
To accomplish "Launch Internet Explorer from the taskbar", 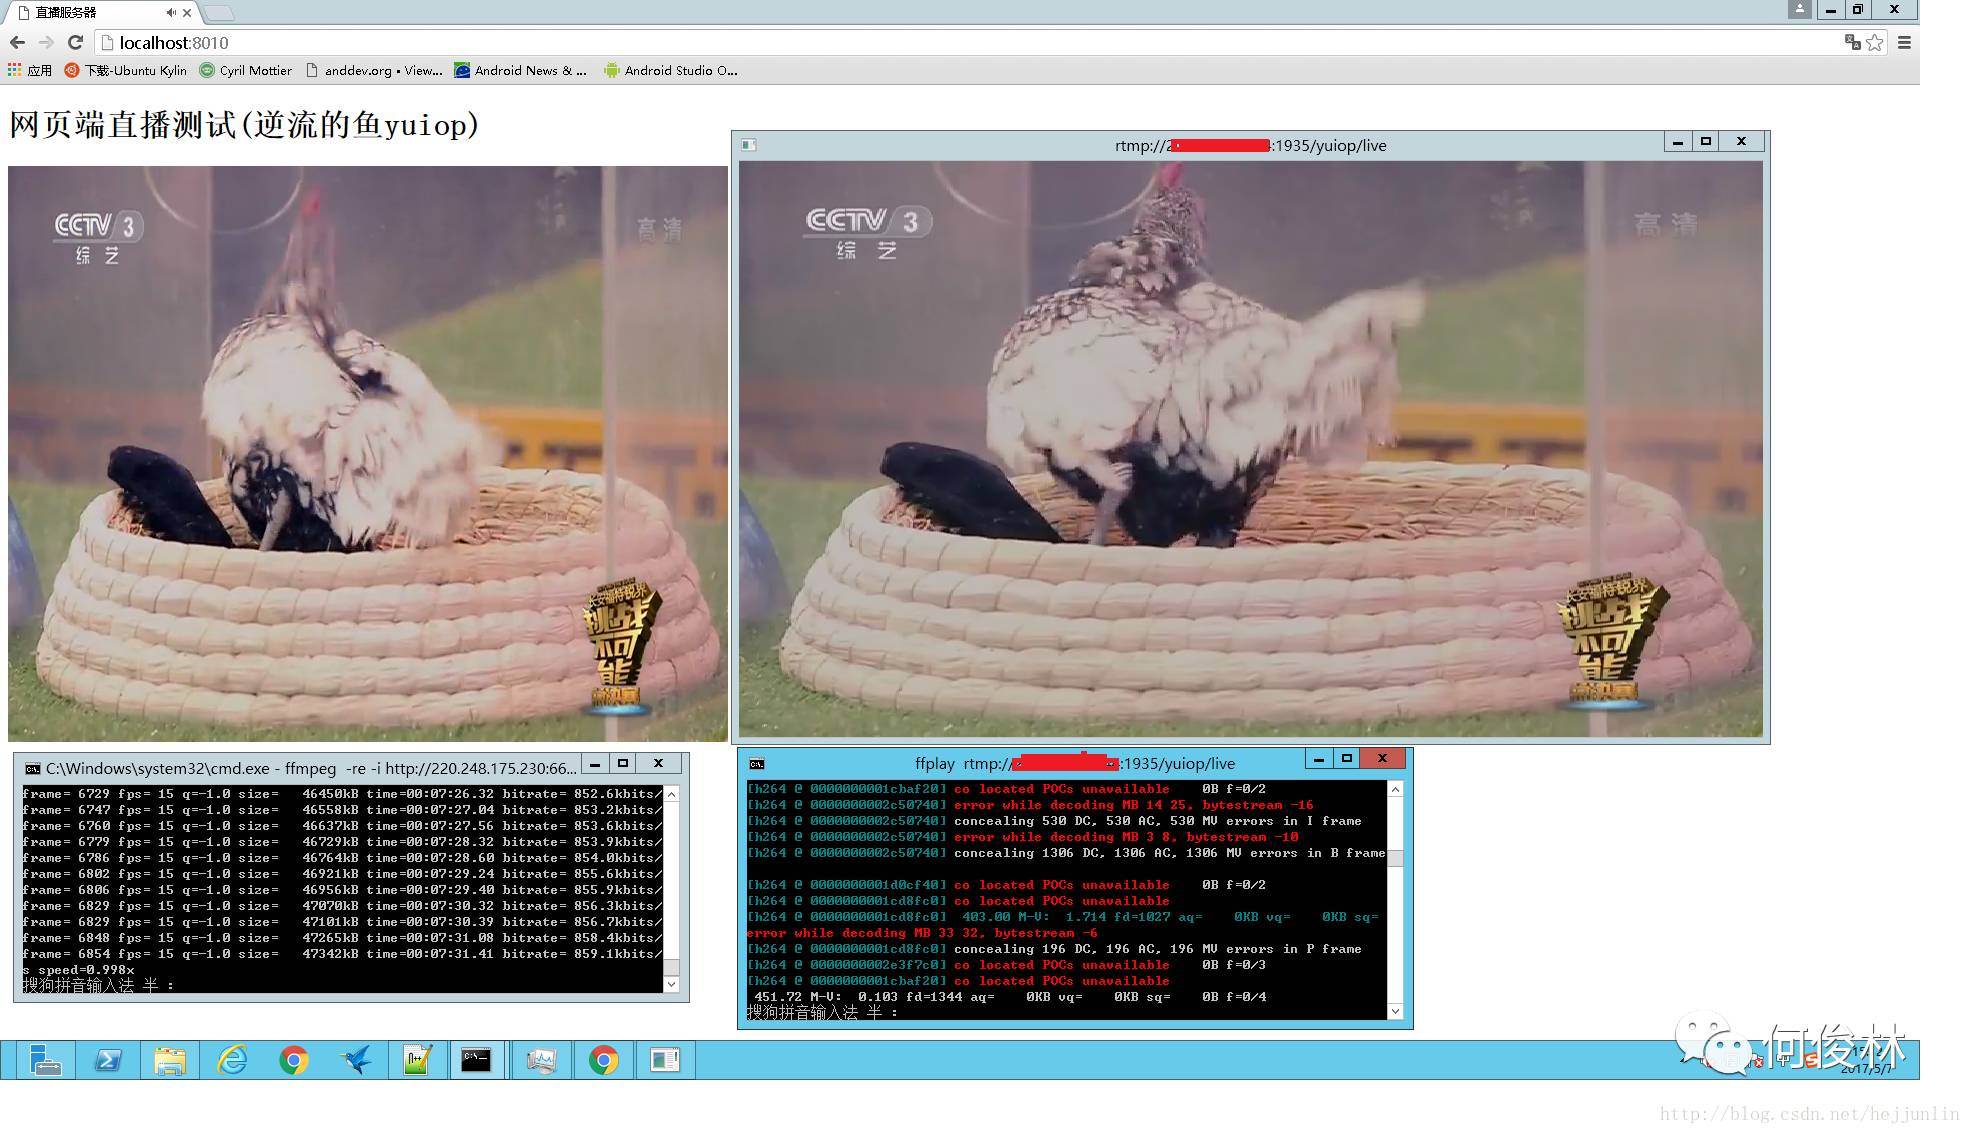I will [x=232, y=1060].
